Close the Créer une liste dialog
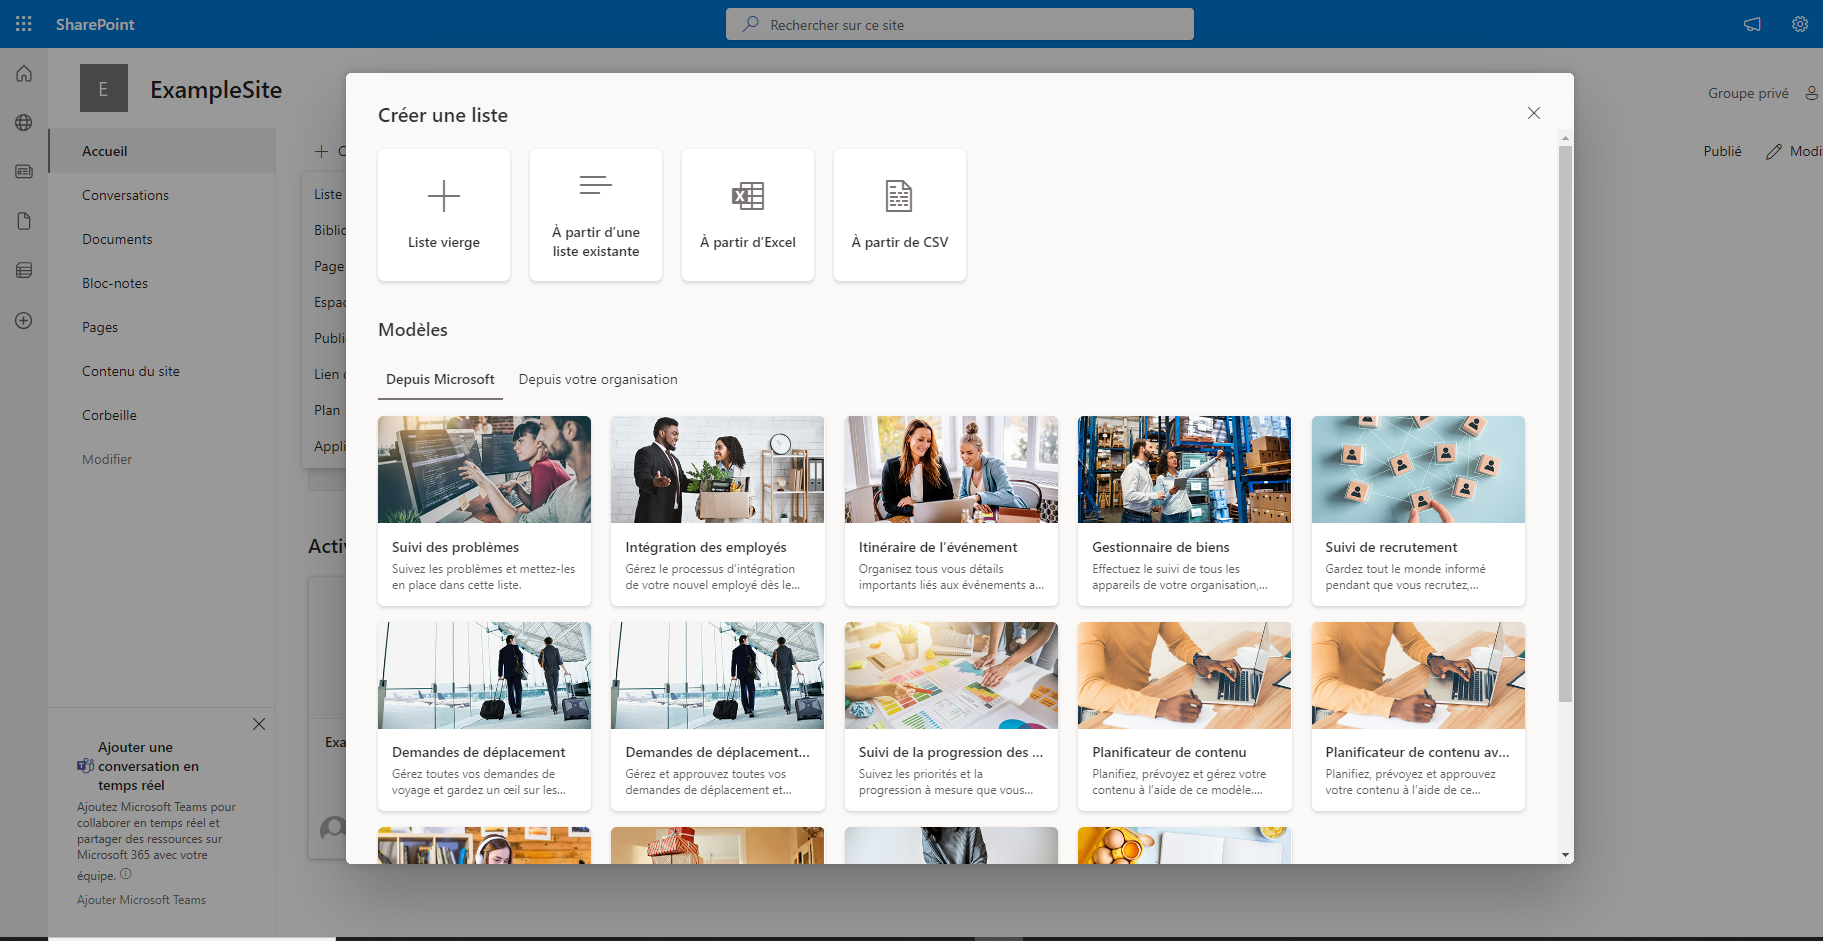1823x941 pixels. [x=1534, y=113]
